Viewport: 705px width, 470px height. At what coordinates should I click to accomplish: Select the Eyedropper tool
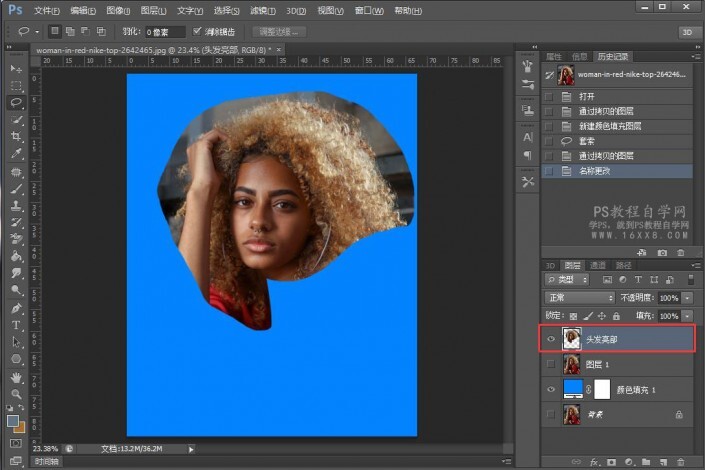16,153
